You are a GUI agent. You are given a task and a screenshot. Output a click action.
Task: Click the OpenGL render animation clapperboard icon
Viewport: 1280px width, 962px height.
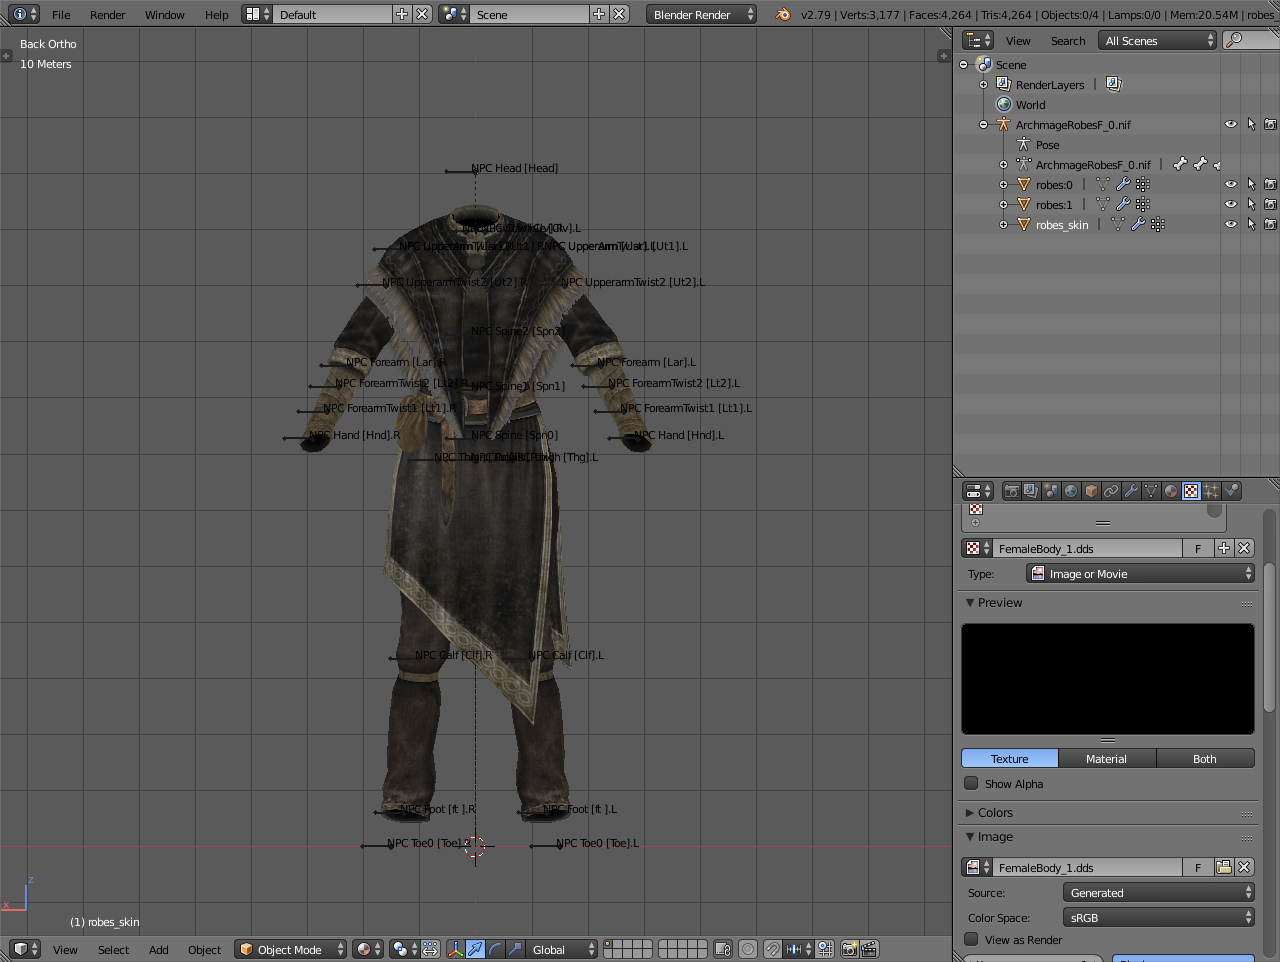click(869, 949)
